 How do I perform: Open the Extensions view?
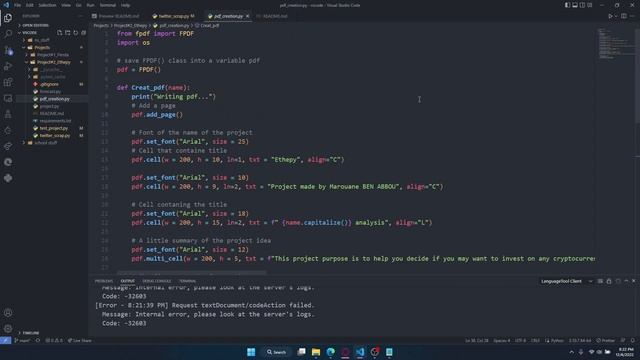(x=8, y=82)
